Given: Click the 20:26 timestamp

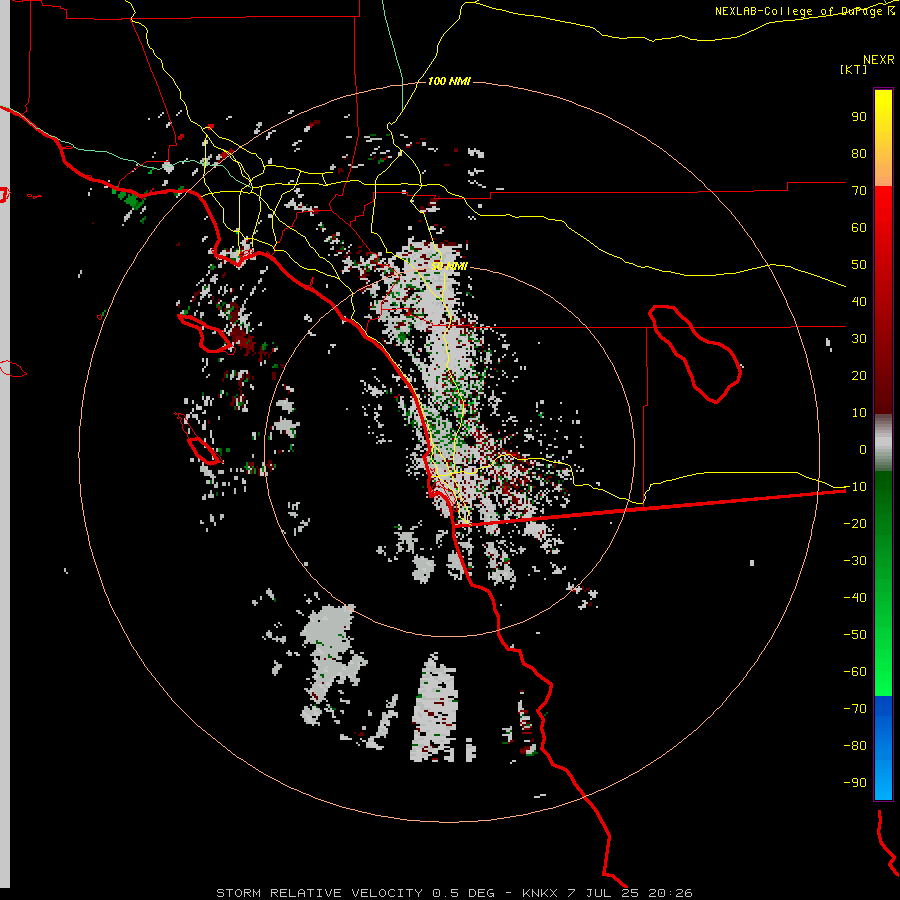Looking at the screenshot, I should pos(670,893).
